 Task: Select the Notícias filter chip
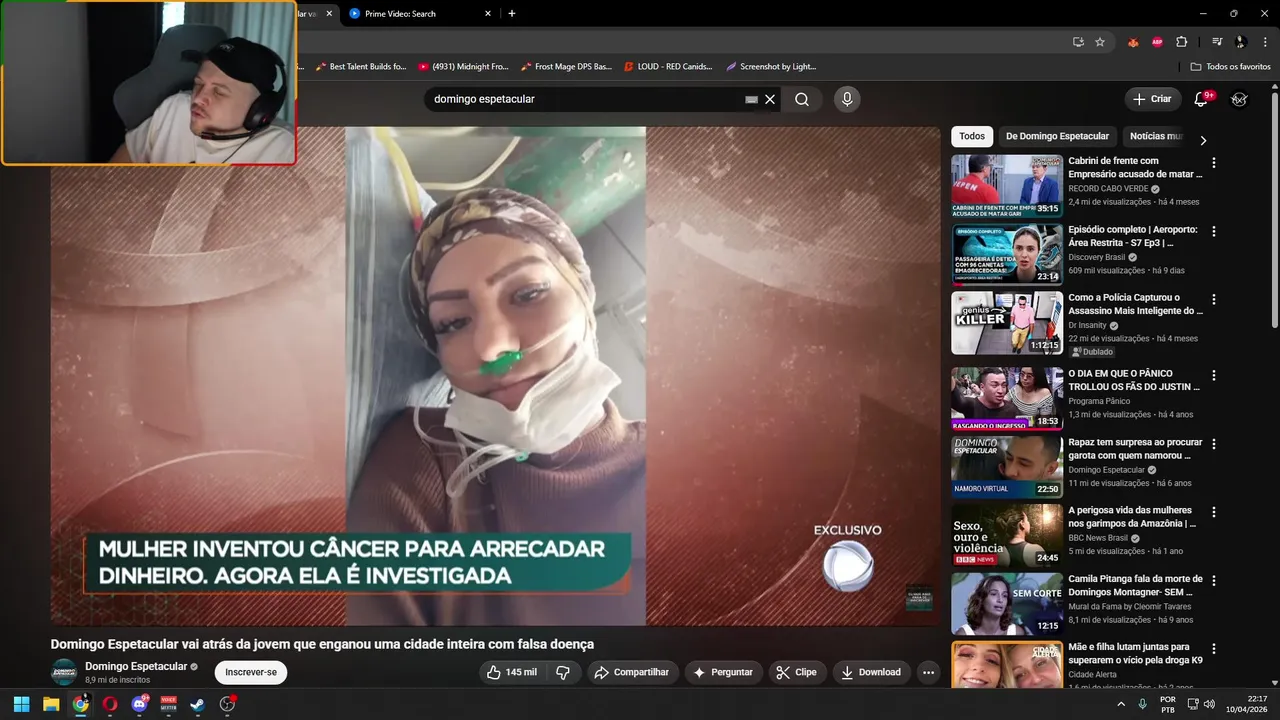click(x=1155, y=136)
